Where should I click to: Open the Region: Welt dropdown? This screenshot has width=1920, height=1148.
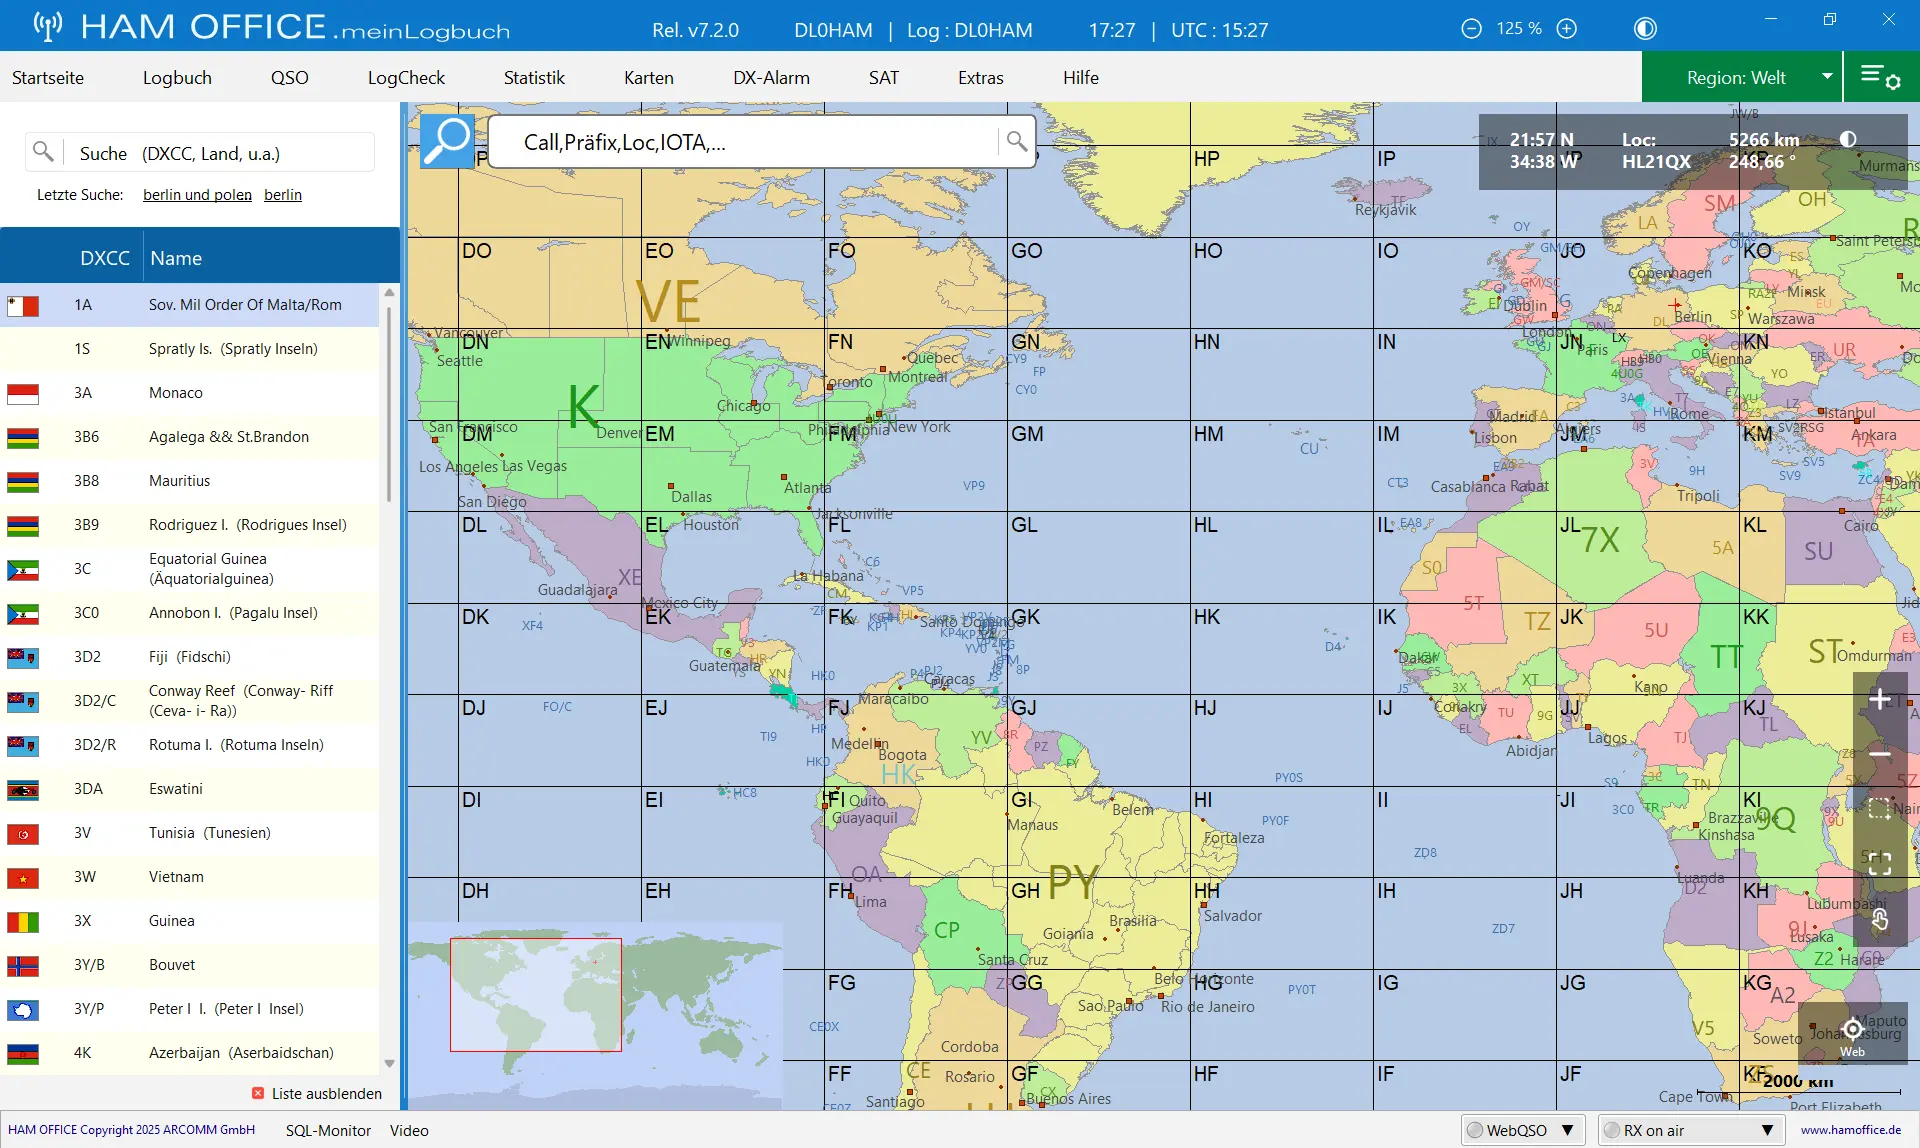pos(1742,77)
